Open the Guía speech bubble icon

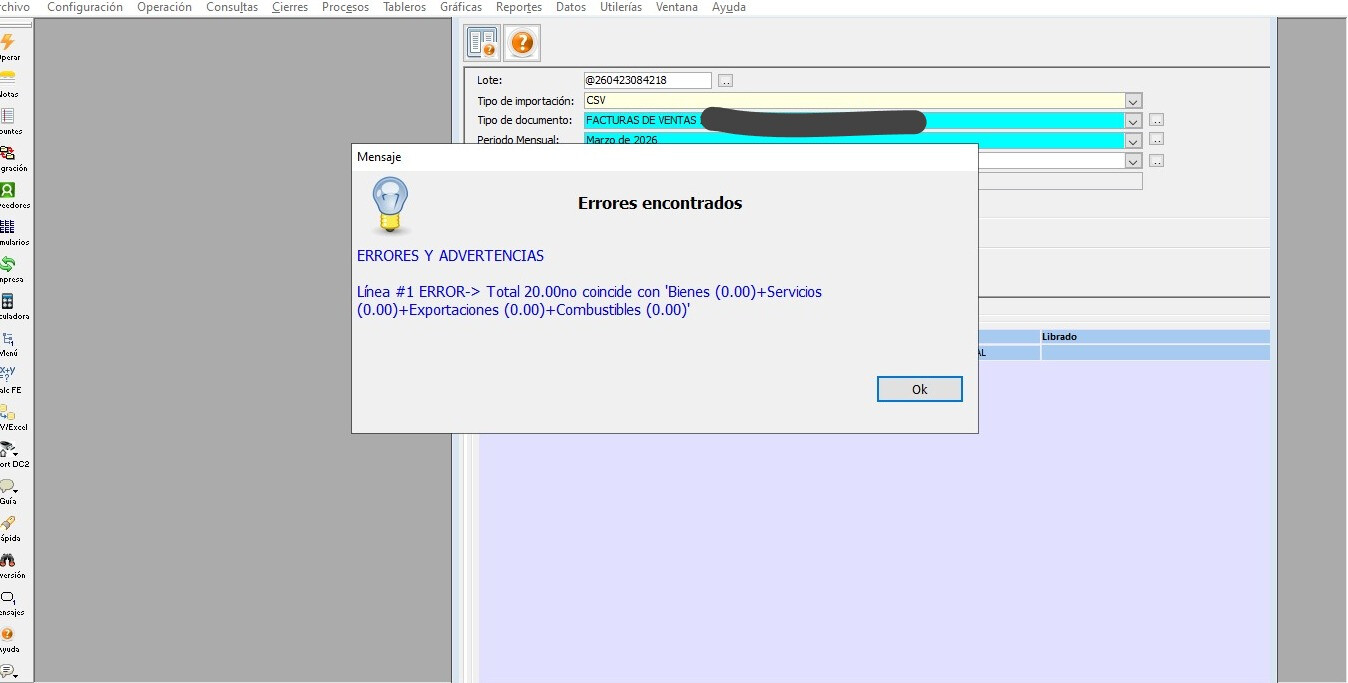click(x=8, y=486)
